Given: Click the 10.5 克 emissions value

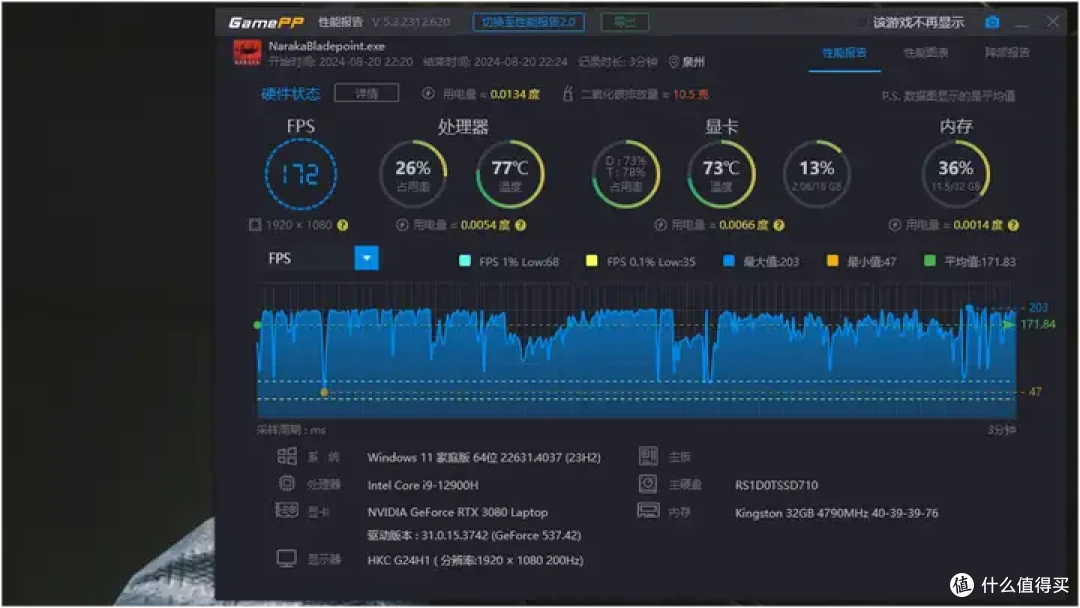Looking at the screenshot, I should pyautogui.click(x=690, y=94).
